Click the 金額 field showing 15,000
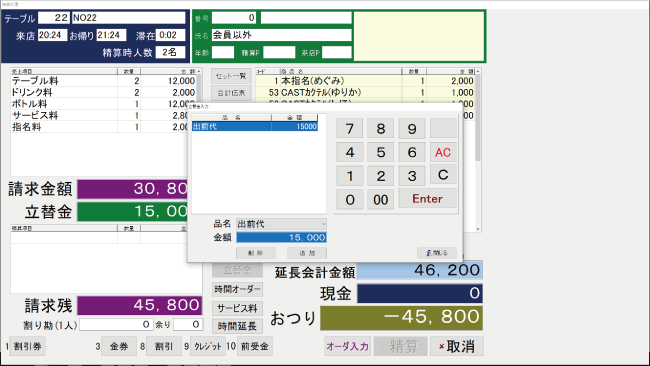Screen dimensions: 650x366 (x=281, y=238)
